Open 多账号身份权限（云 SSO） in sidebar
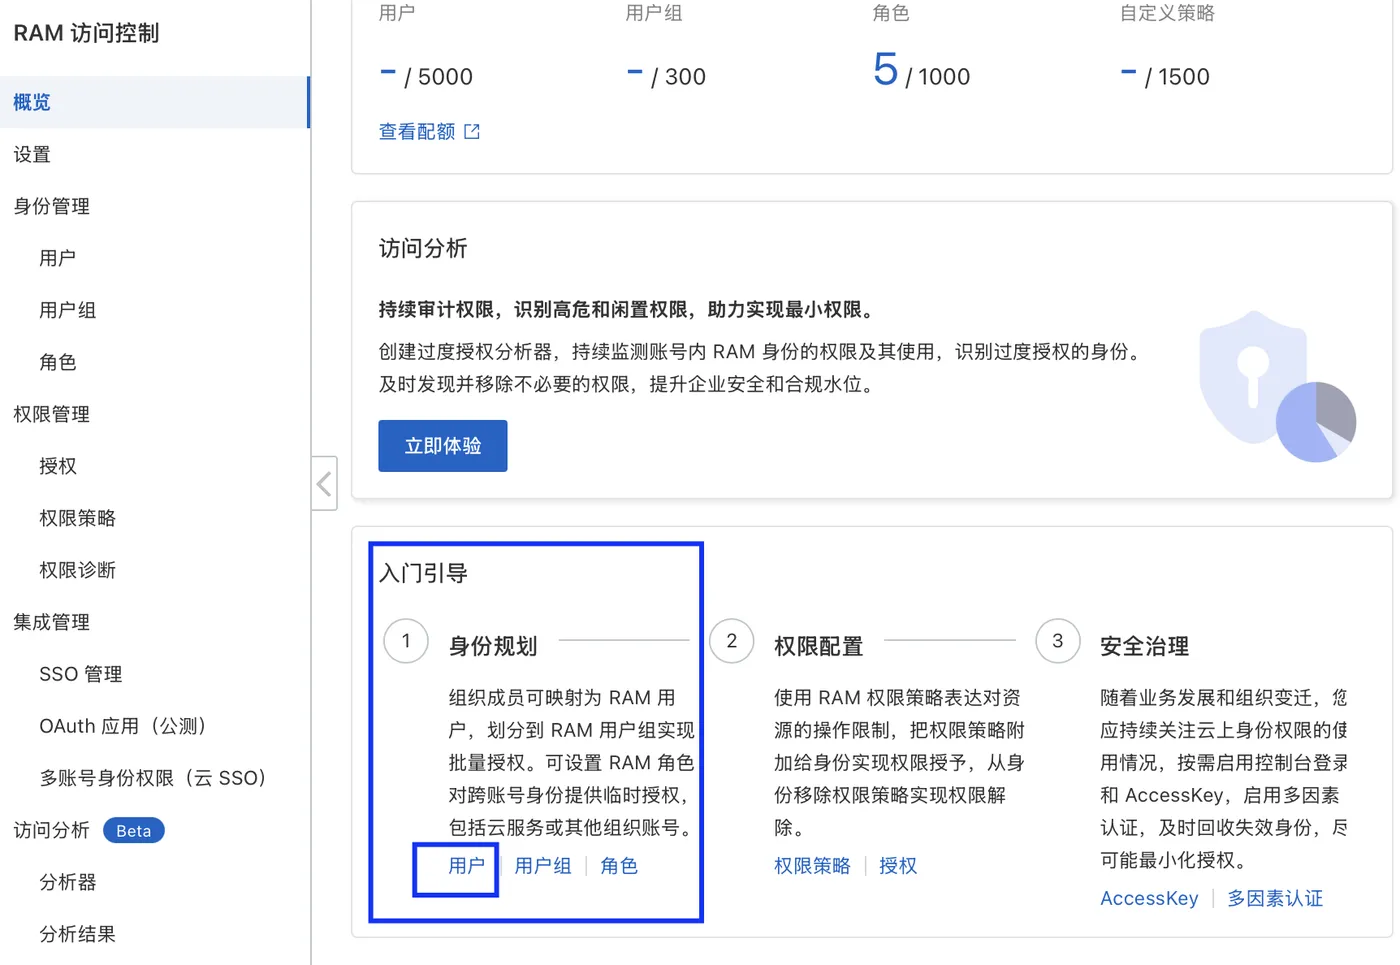 (152, 778)
